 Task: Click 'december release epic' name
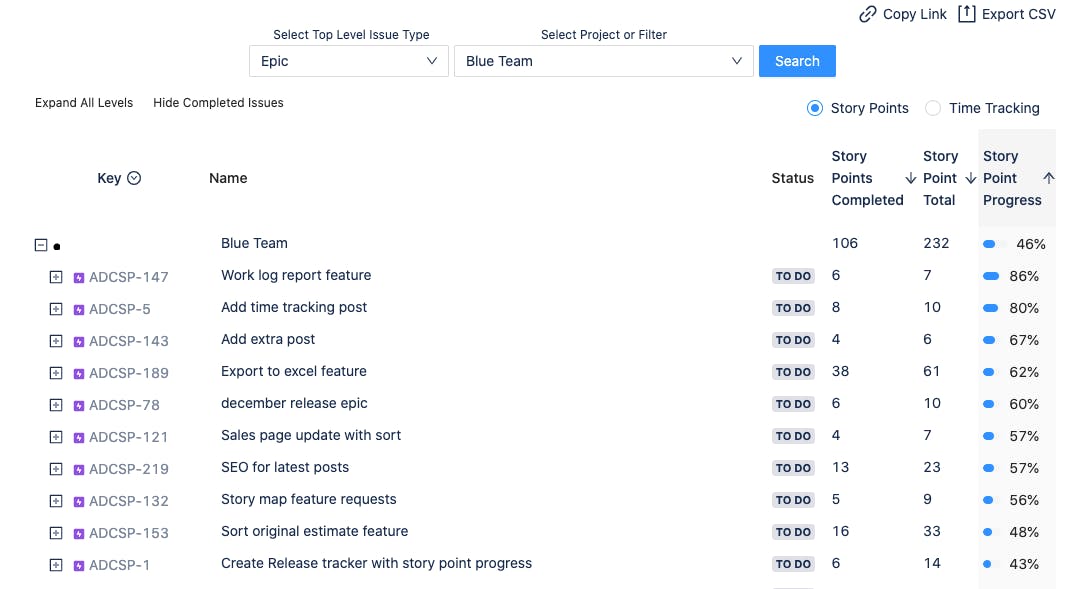point(294,403)
